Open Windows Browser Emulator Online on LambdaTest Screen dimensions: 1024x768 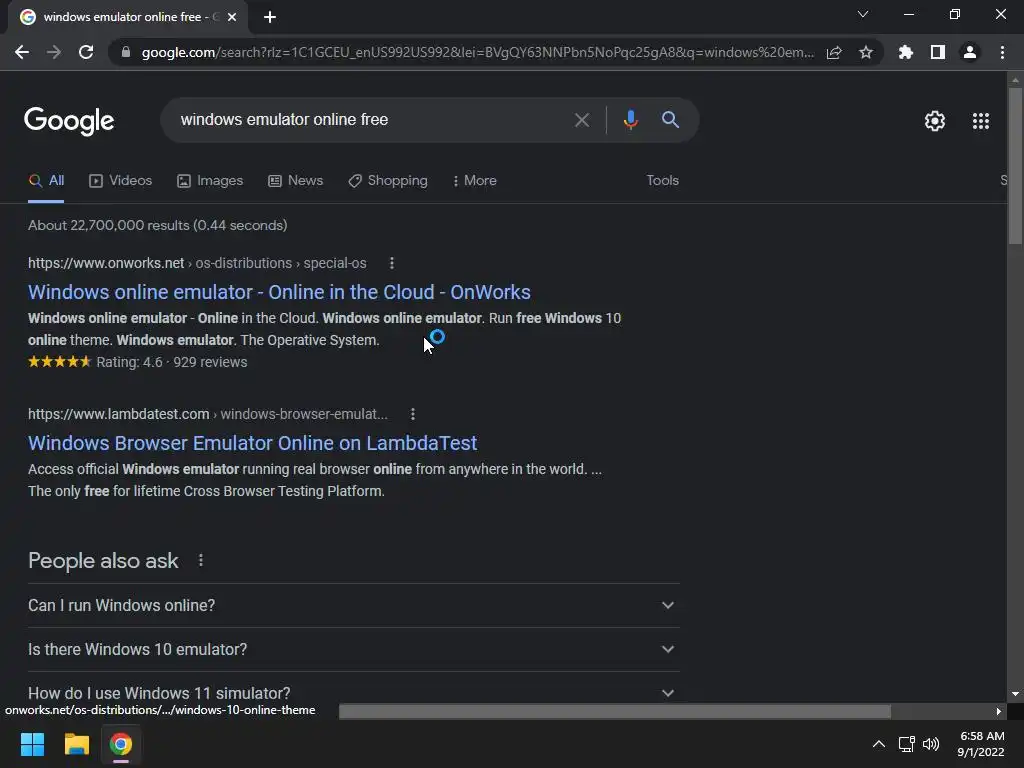(252, 443)
